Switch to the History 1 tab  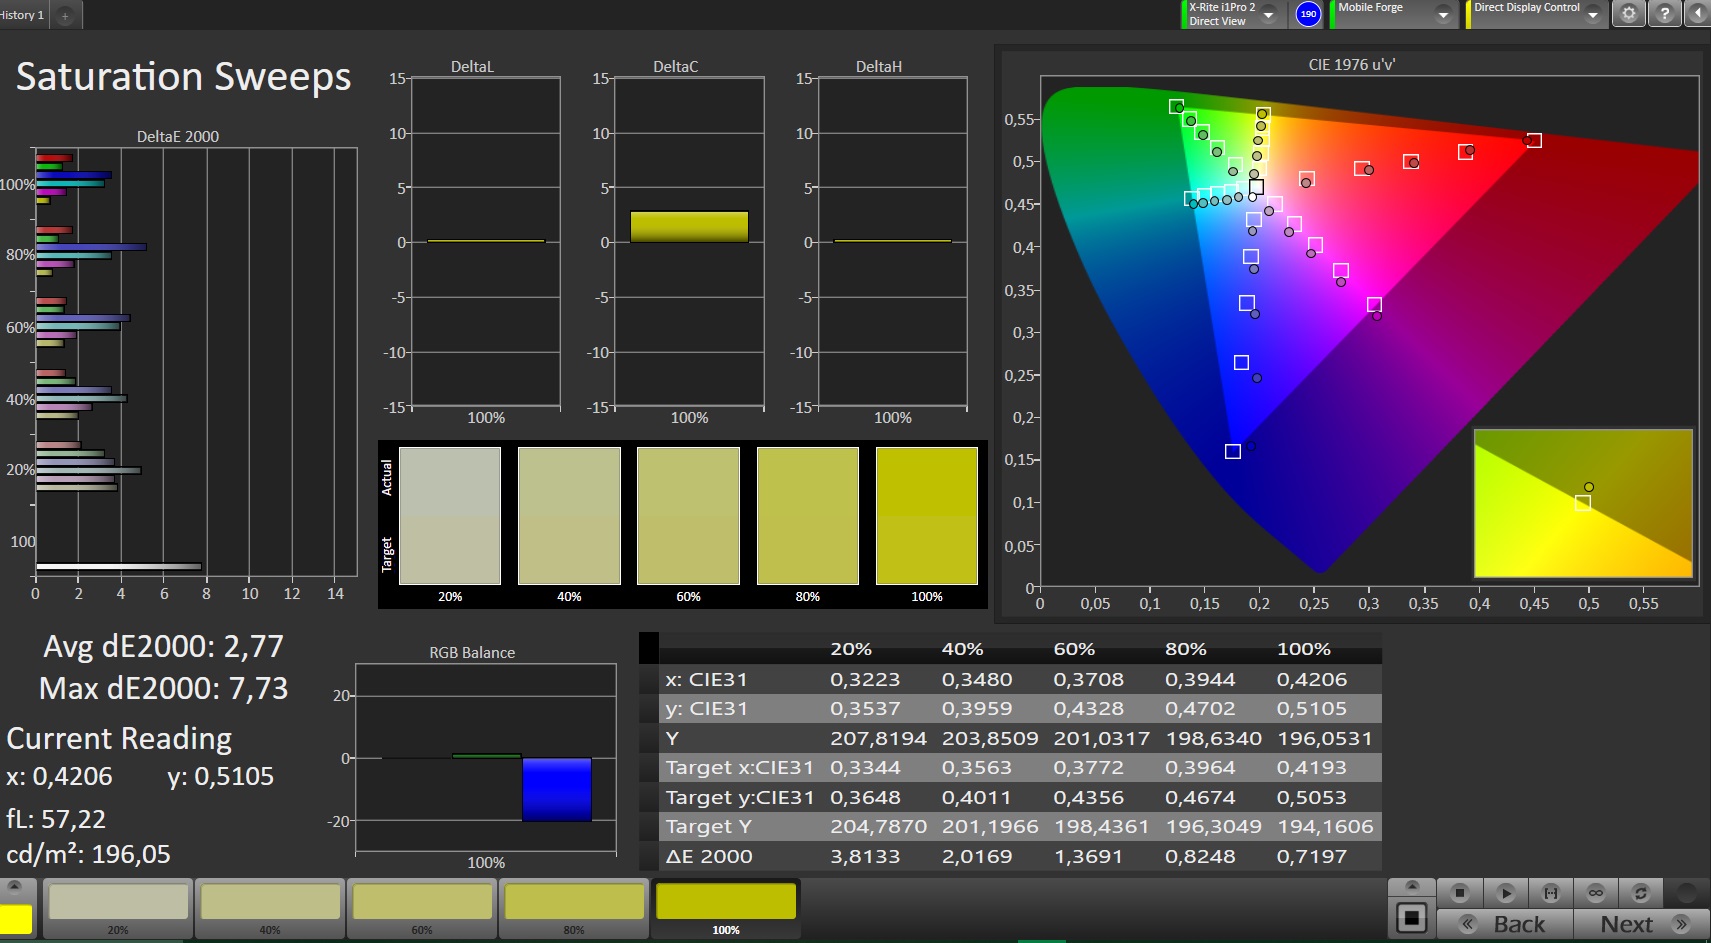pyautogui.click(x=22, y=15)
